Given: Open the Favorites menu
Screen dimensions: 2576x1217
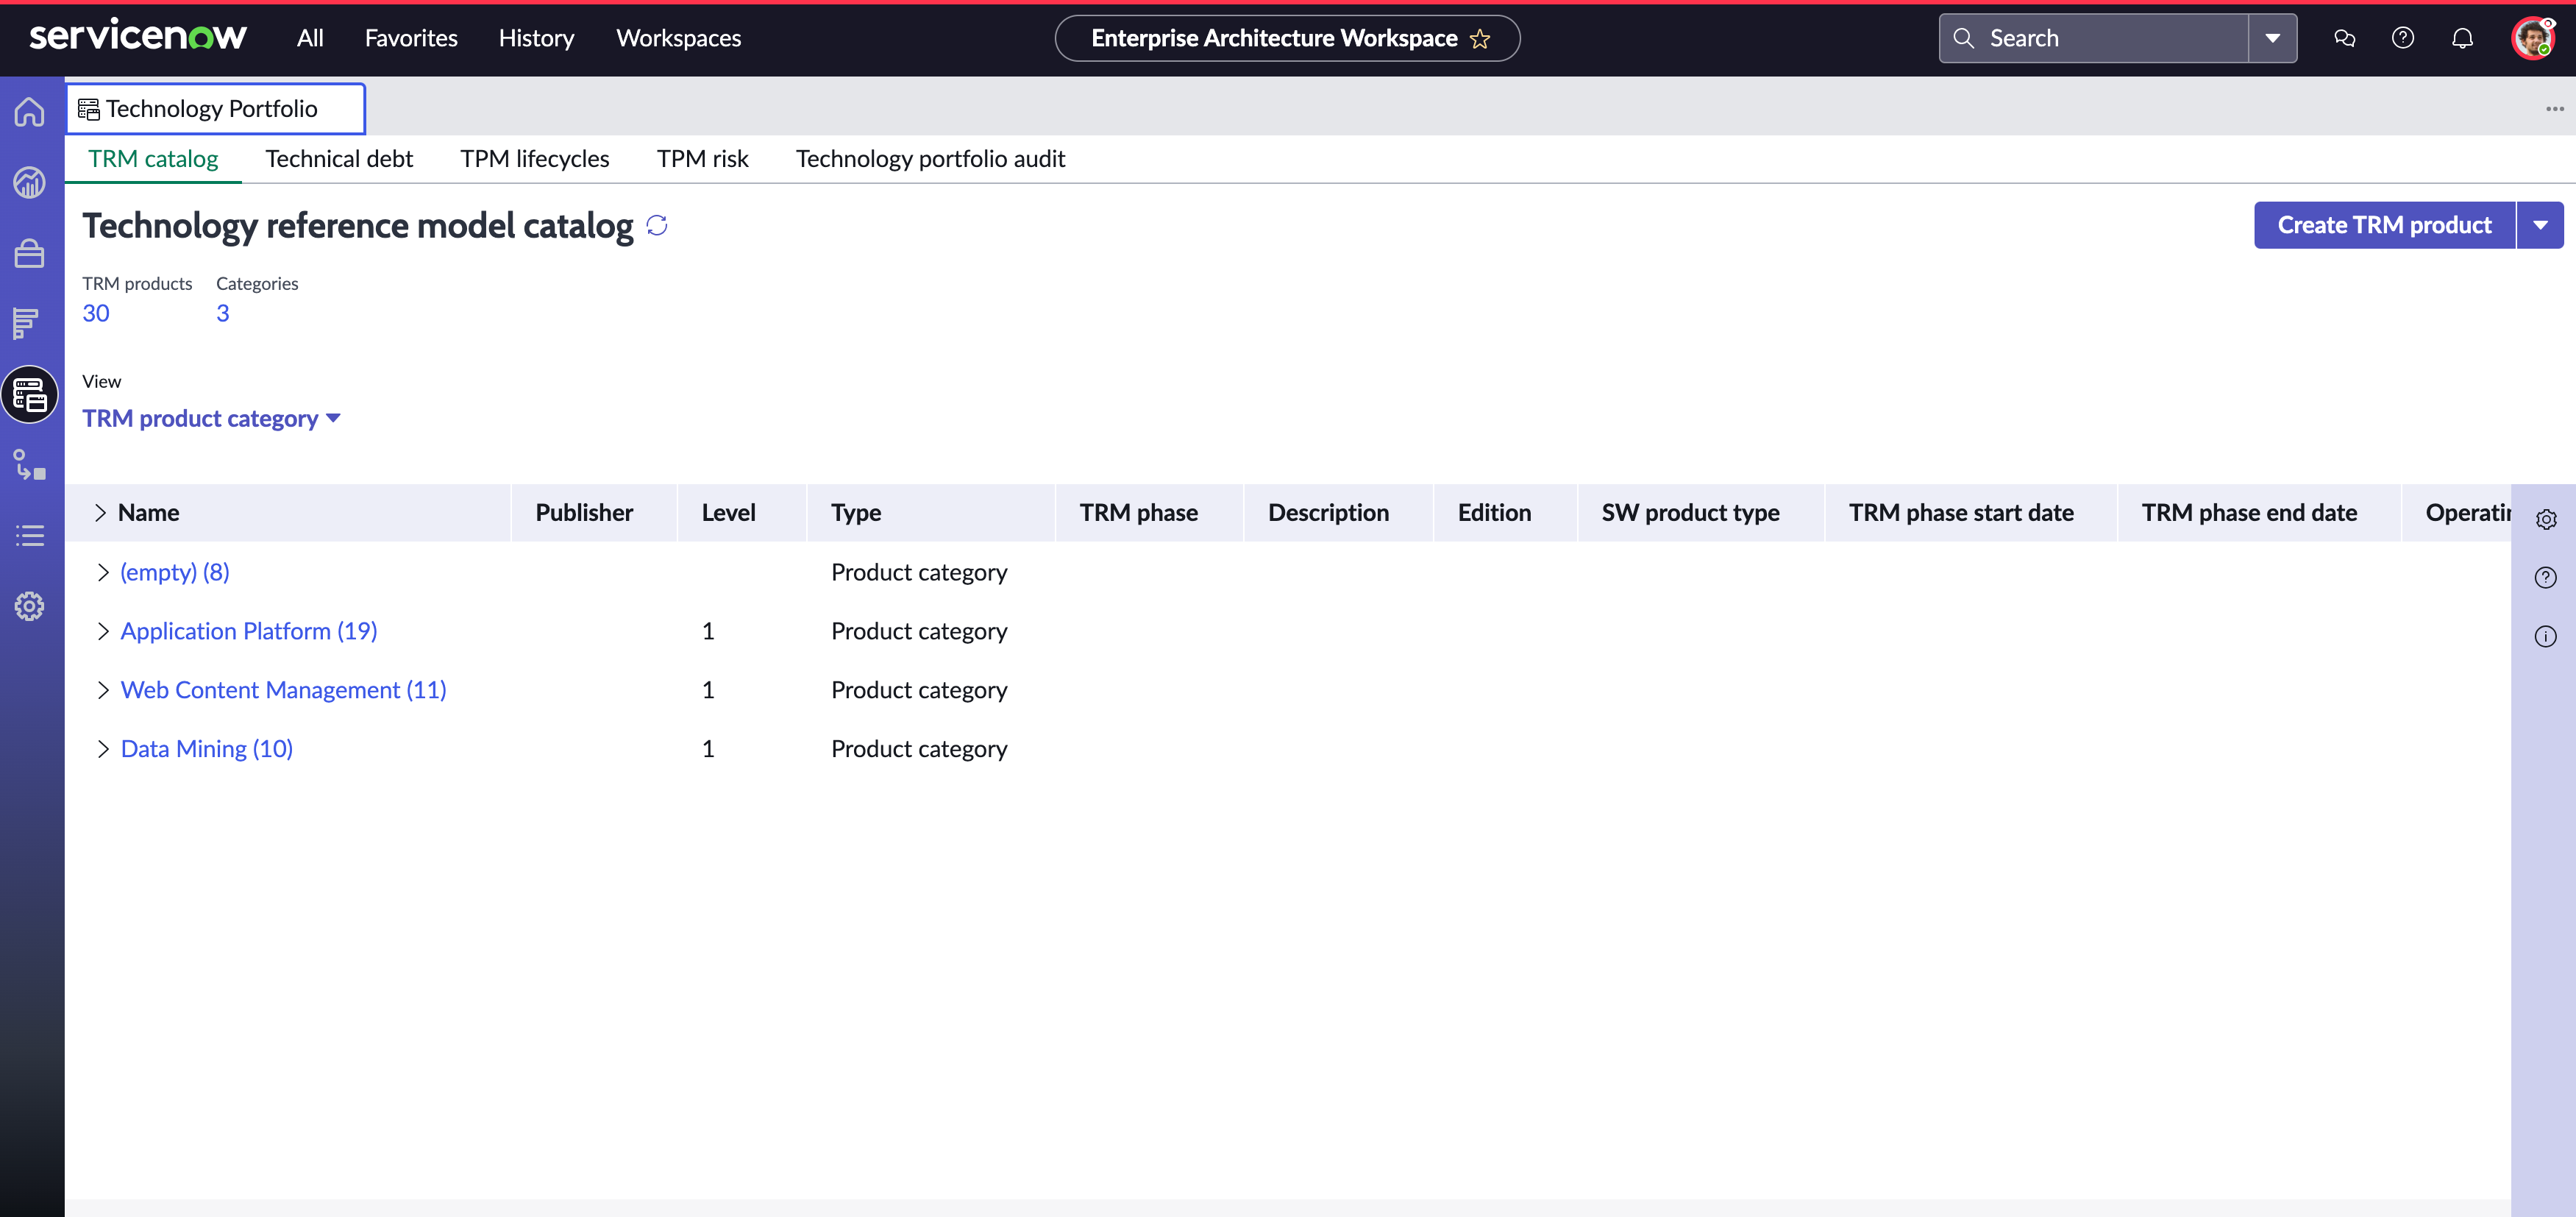Looking at the screenshot, I should click(x=411, y=38).
